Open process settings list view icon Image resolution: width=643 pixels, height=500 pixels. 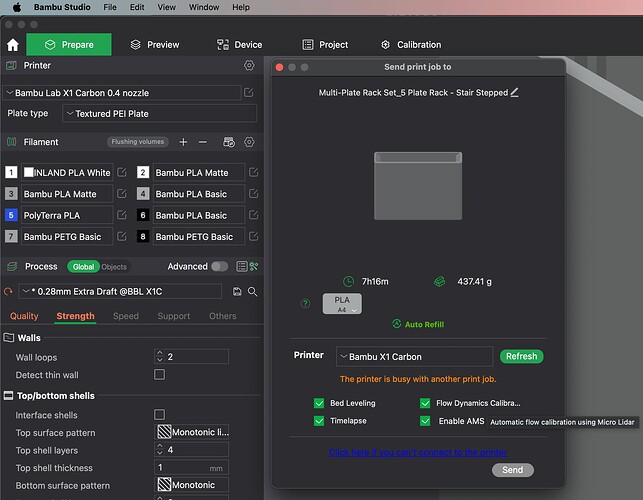click(242, 267)
